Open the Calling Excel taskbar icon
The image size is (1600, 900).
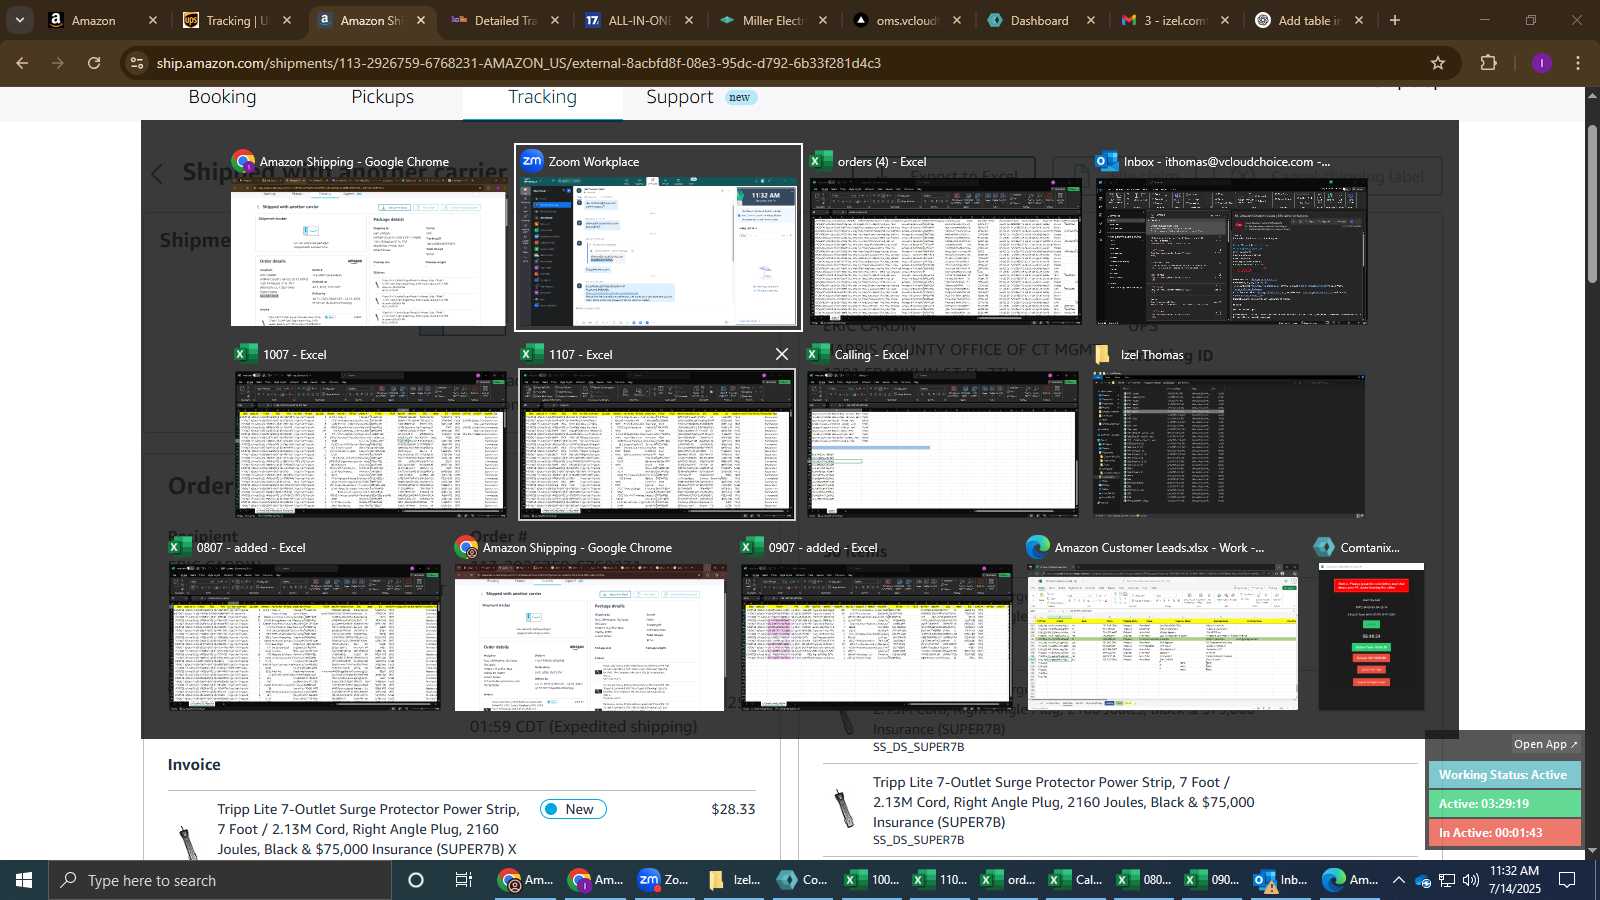point(1075,880)
